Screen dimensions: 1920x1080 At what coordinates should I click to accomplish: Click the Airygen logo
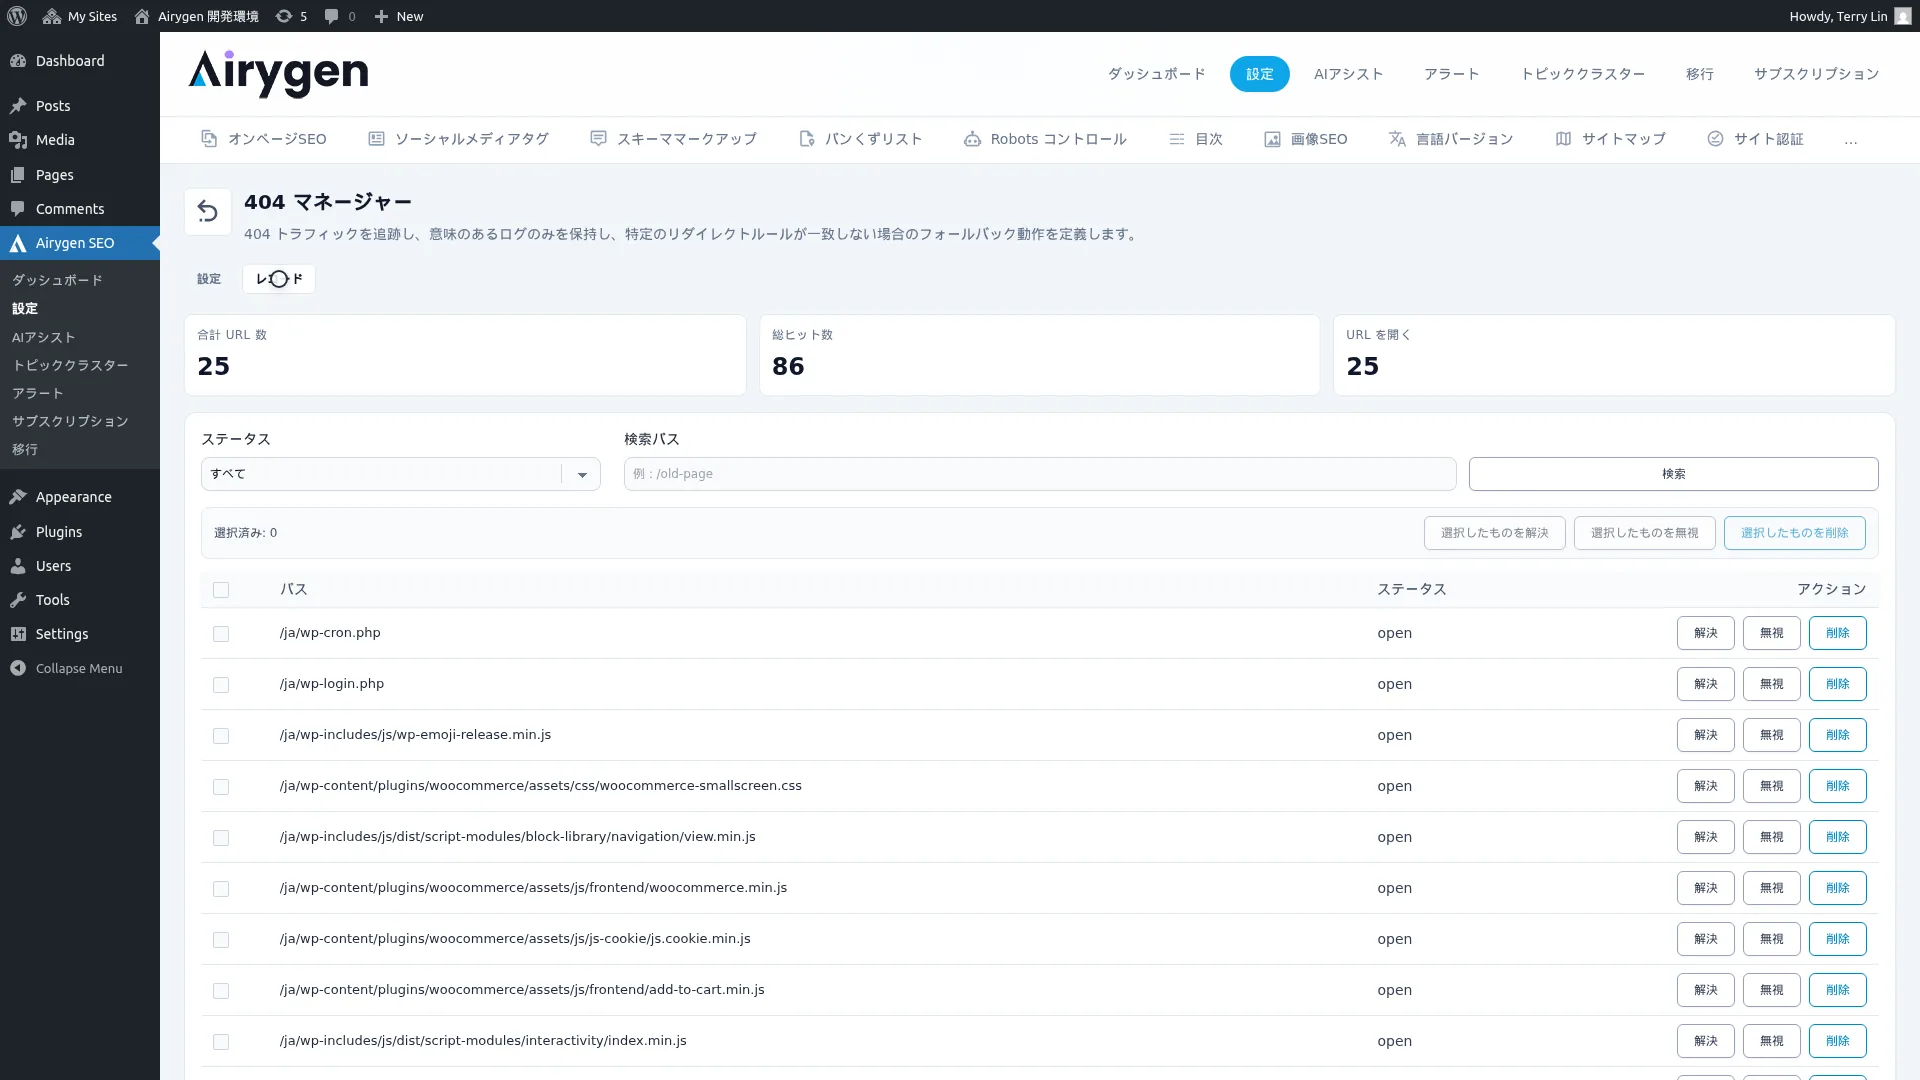click(278, 74)
